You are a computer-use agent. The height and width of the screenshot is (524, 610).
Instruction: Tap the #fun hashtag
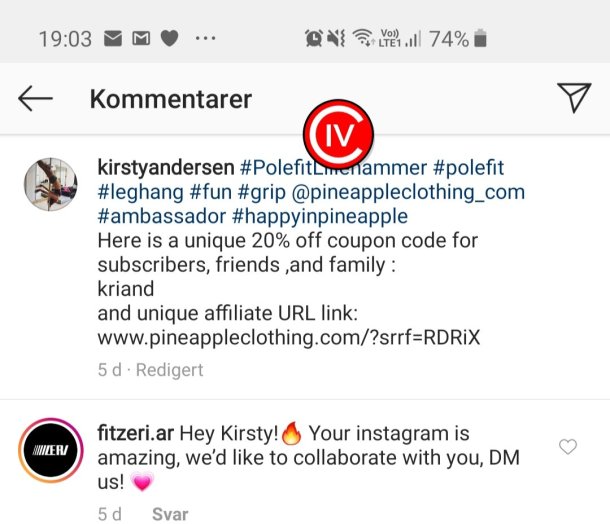[x=210, y=192]
